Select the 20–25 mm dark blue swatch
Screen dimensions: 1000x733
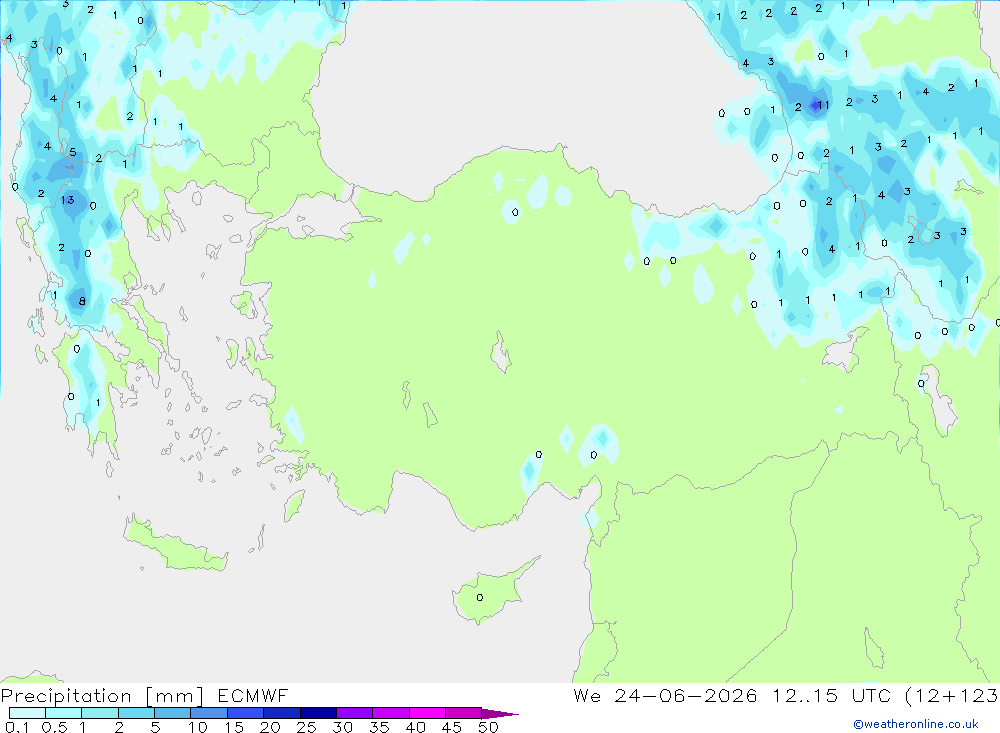282,713
